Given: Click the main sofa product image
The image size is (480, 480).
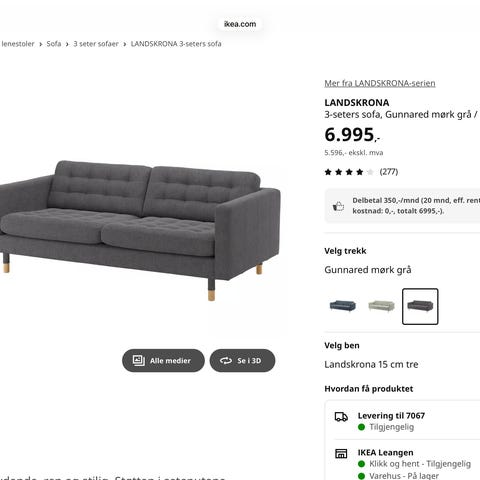Looking at the screenshot, I should [x=140, y=230].
